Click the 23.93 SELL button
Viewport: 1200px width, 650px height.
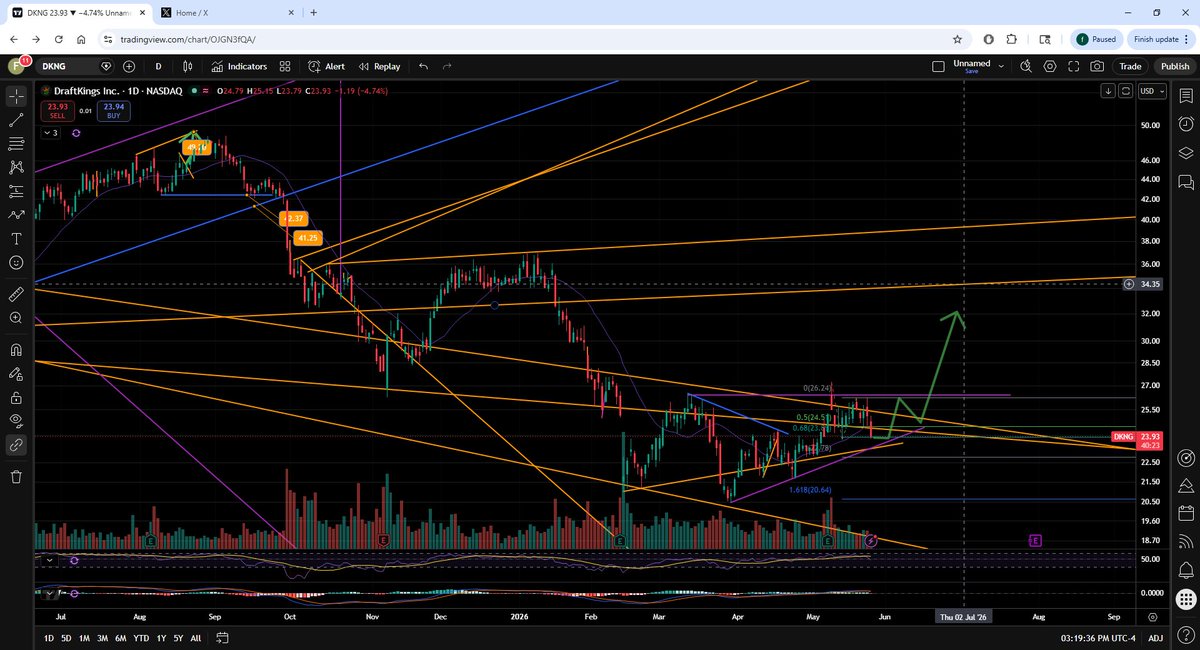[x=56, y=110]
